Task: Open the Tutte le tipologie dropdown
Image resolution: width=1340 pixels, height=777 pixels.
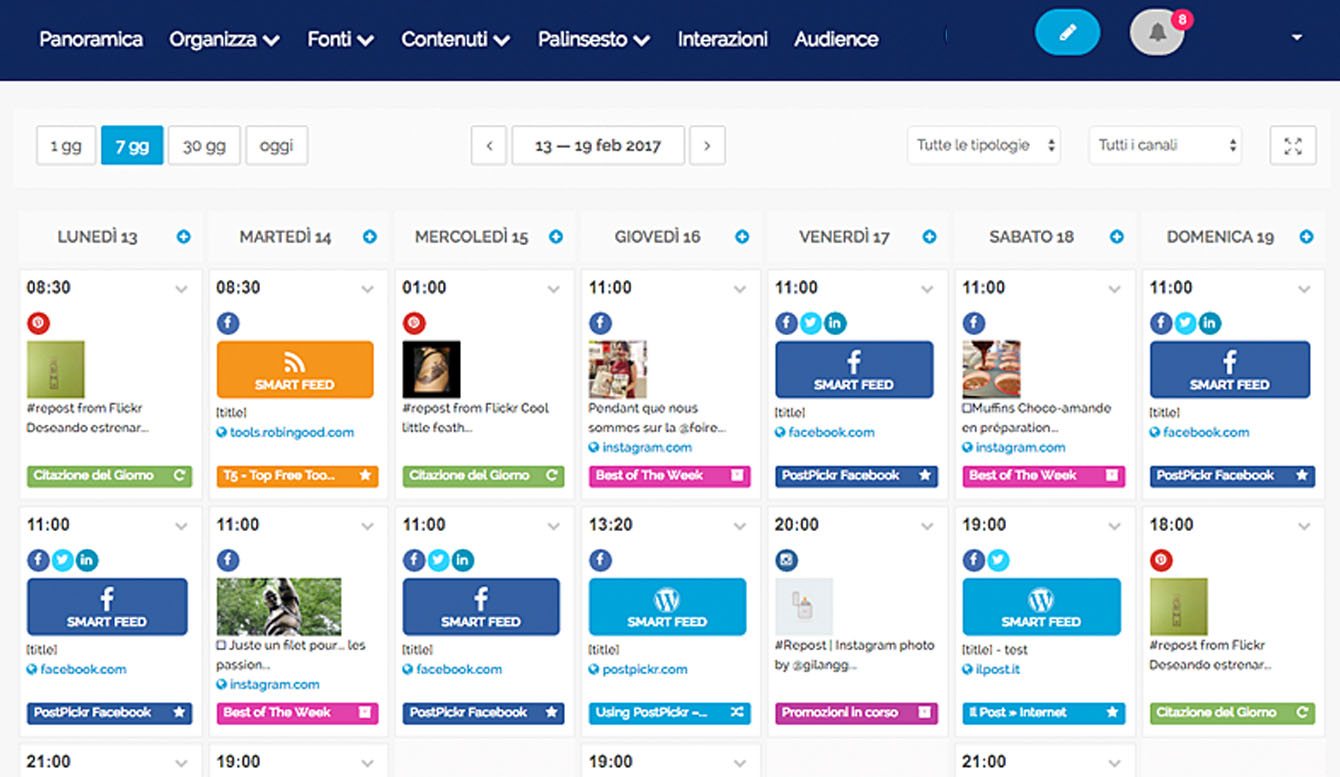Action: coord(984,146)
